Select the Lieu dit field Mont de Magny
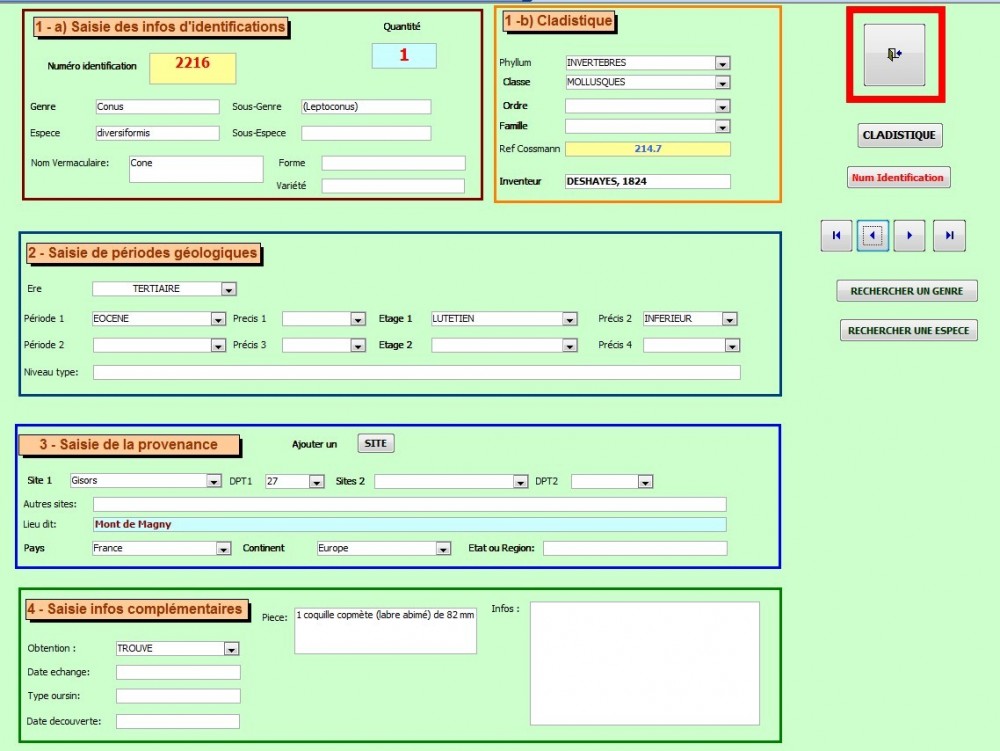This screenshot has width=1000, height=751. pos(408,524)
